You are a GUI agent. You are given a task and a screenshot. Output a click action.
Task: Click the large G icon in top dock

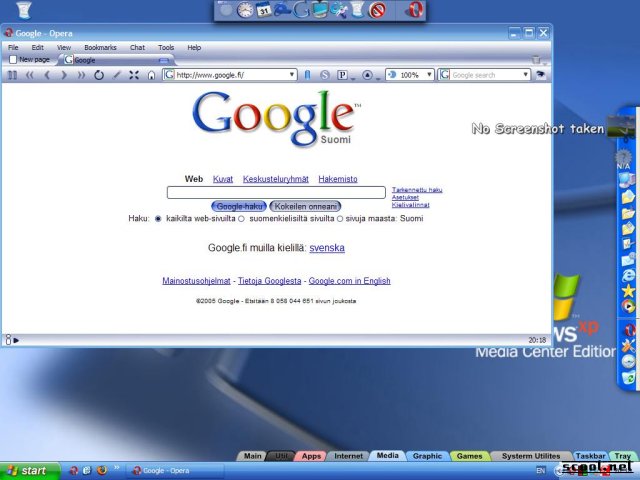[x=301, y=10]
